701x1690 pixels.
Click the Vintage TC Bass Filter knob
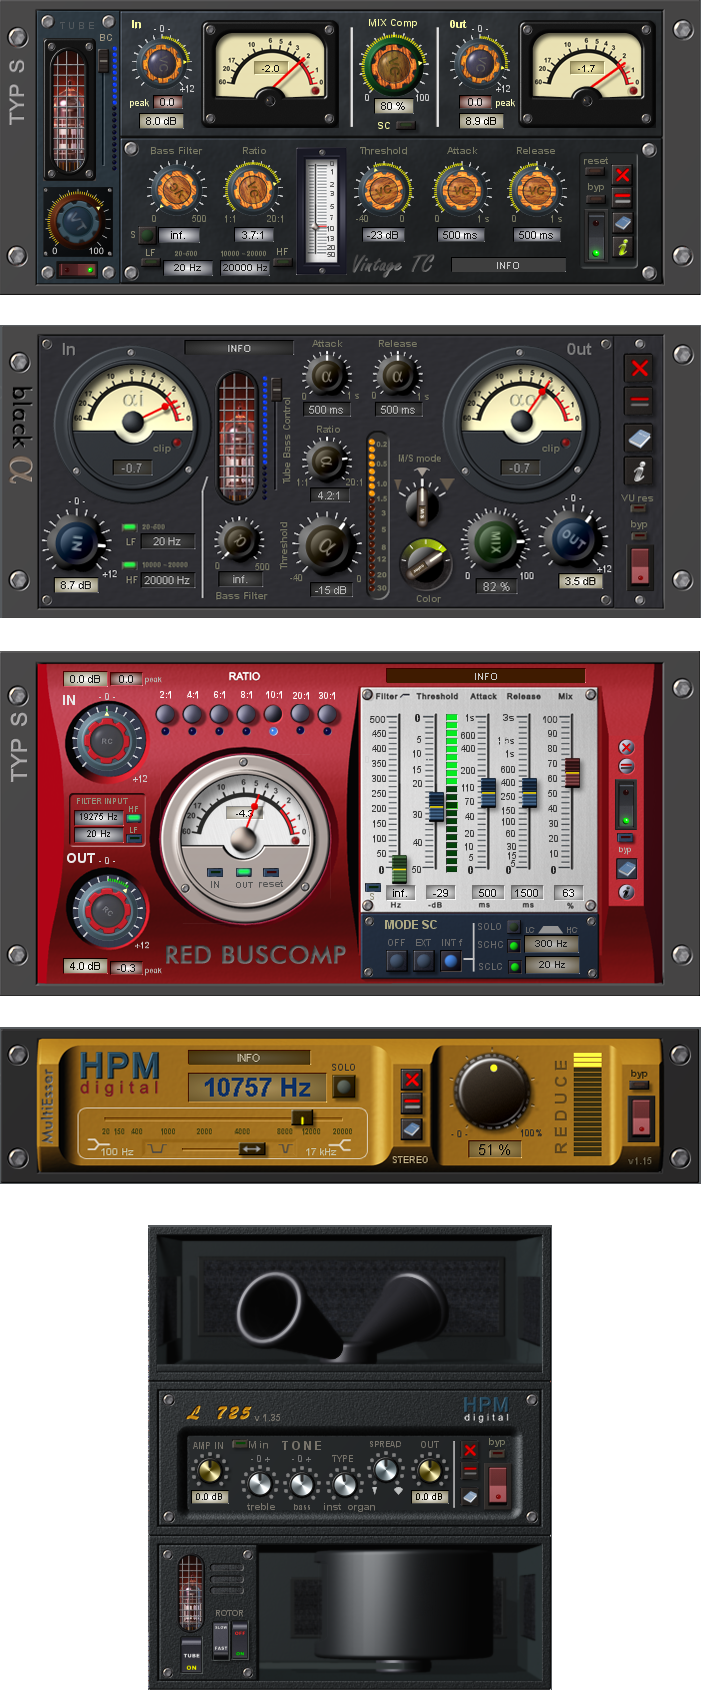tap(177, 190)
